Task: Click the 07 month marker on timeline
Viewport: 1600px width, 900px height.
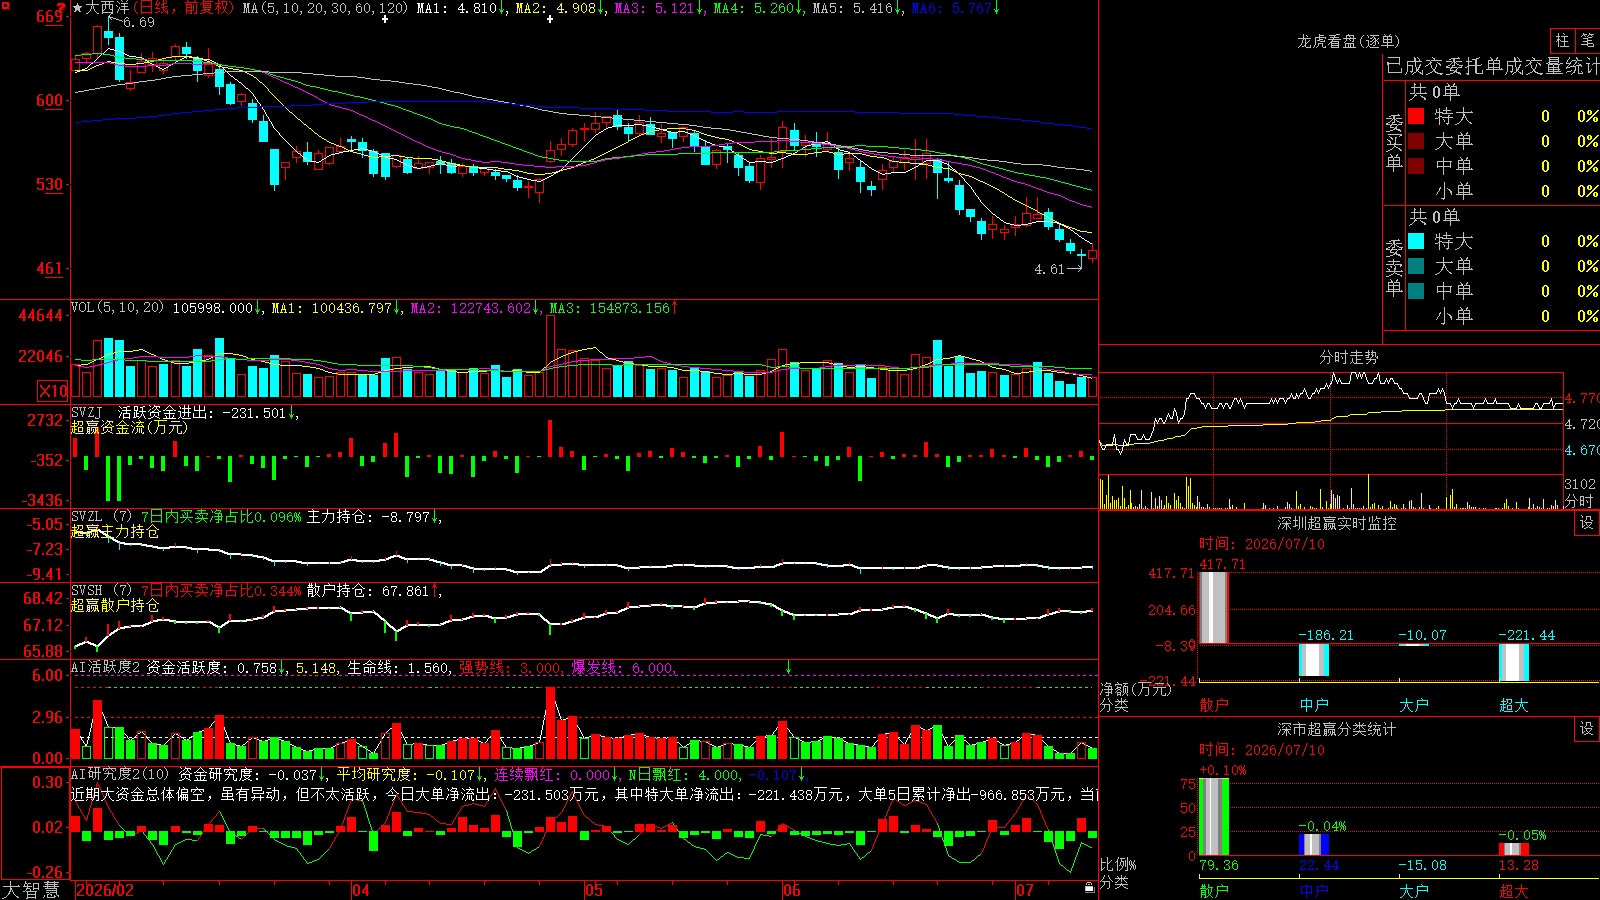Action: click(1025, 890)
